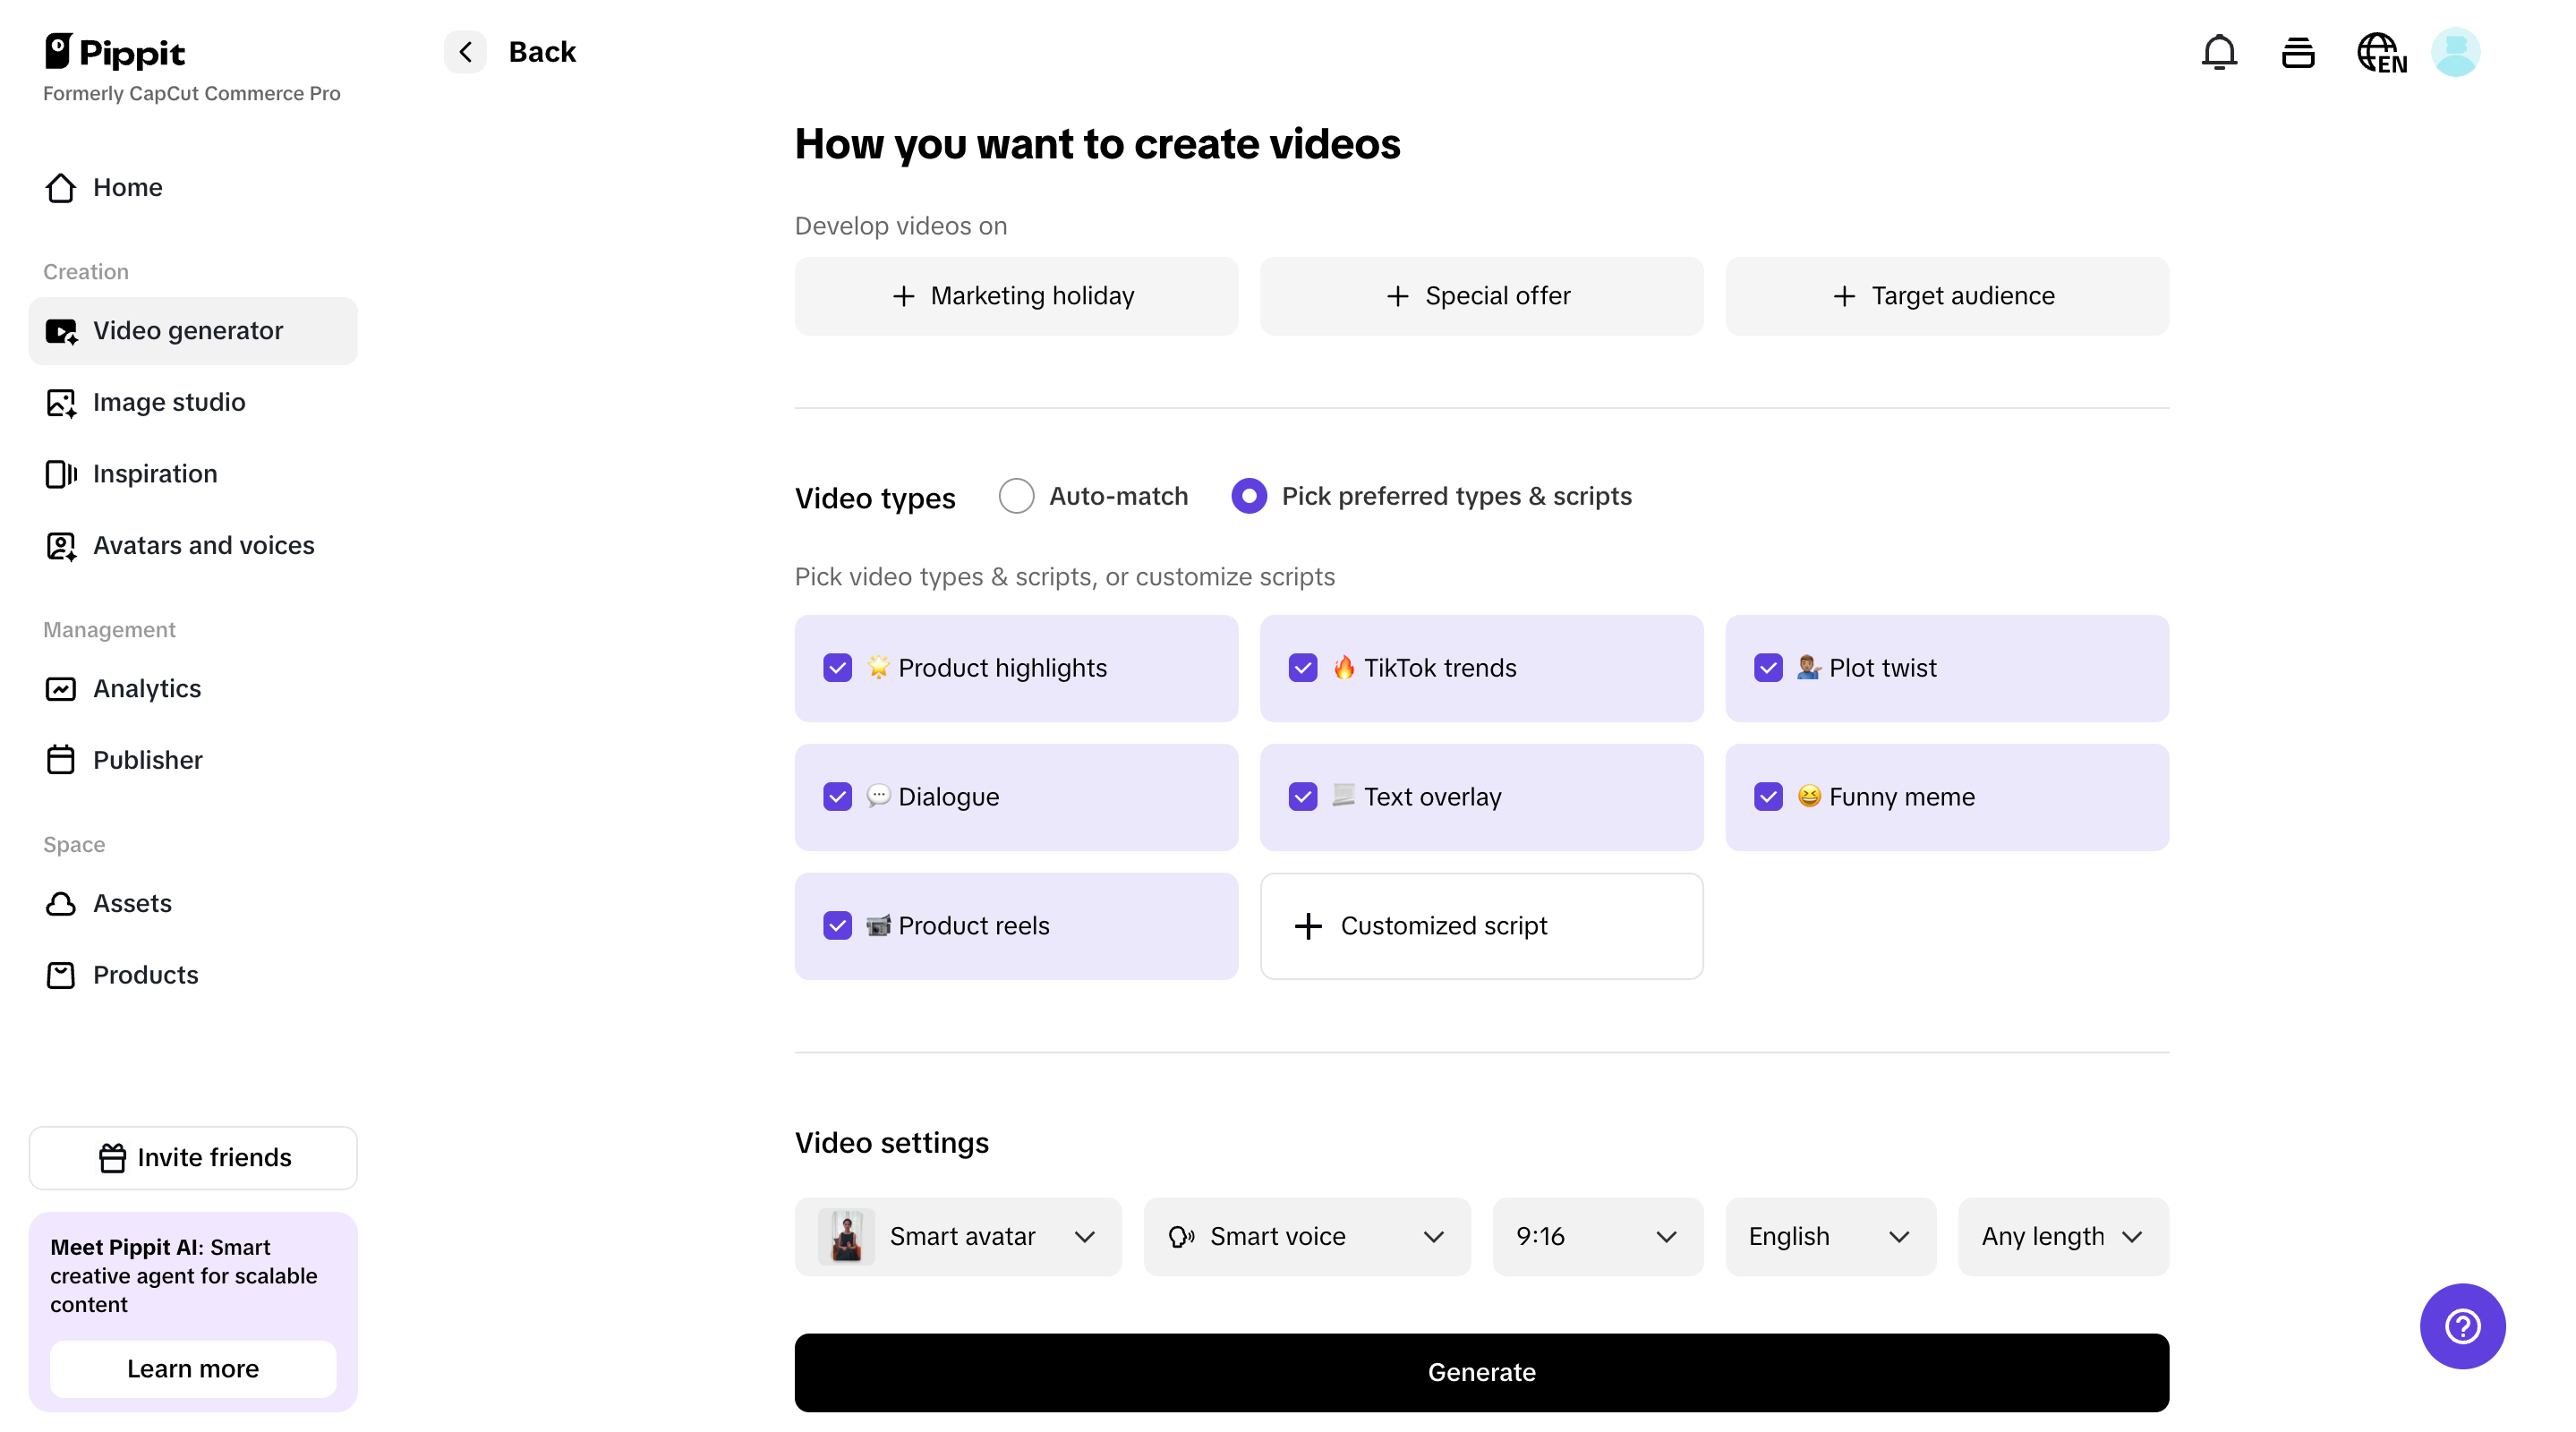The image size is (2576, 1432).
Task: Select the Smart avatar thumbnail
Action: coord(848,1236)
